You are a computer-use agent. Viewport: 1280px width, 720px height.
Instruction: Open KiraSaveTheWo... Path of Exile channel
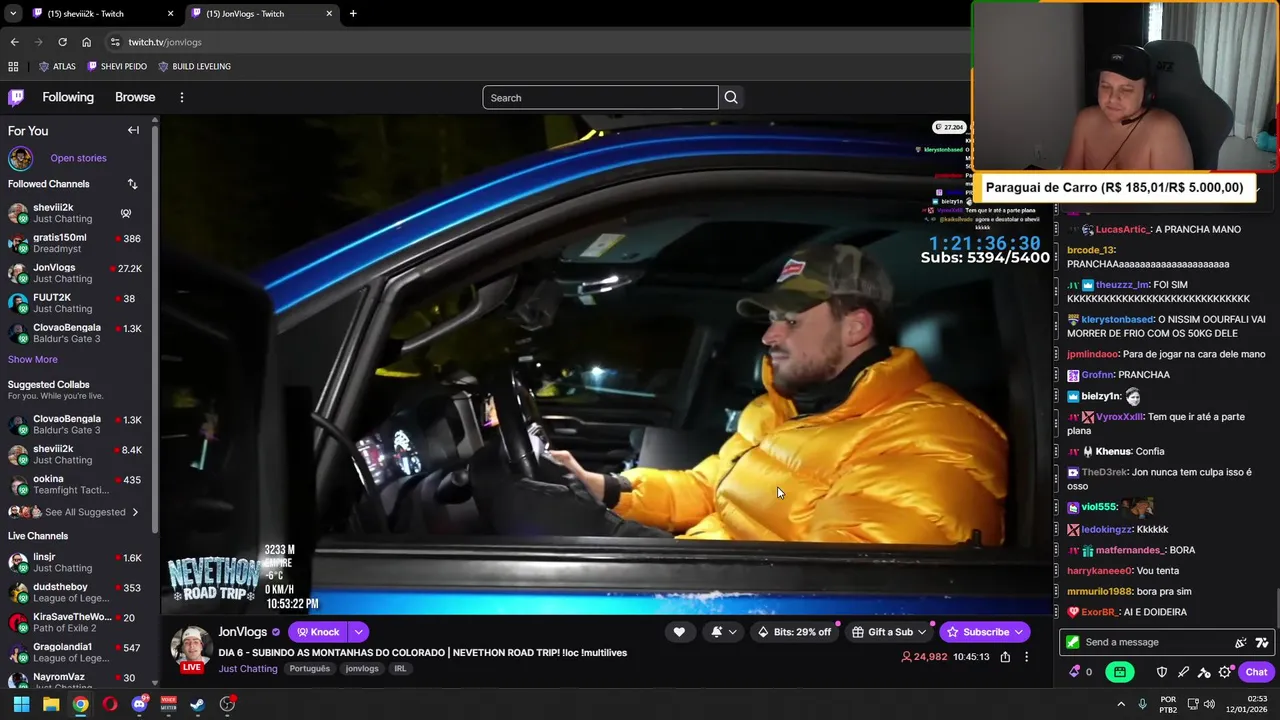click(75, 622)
